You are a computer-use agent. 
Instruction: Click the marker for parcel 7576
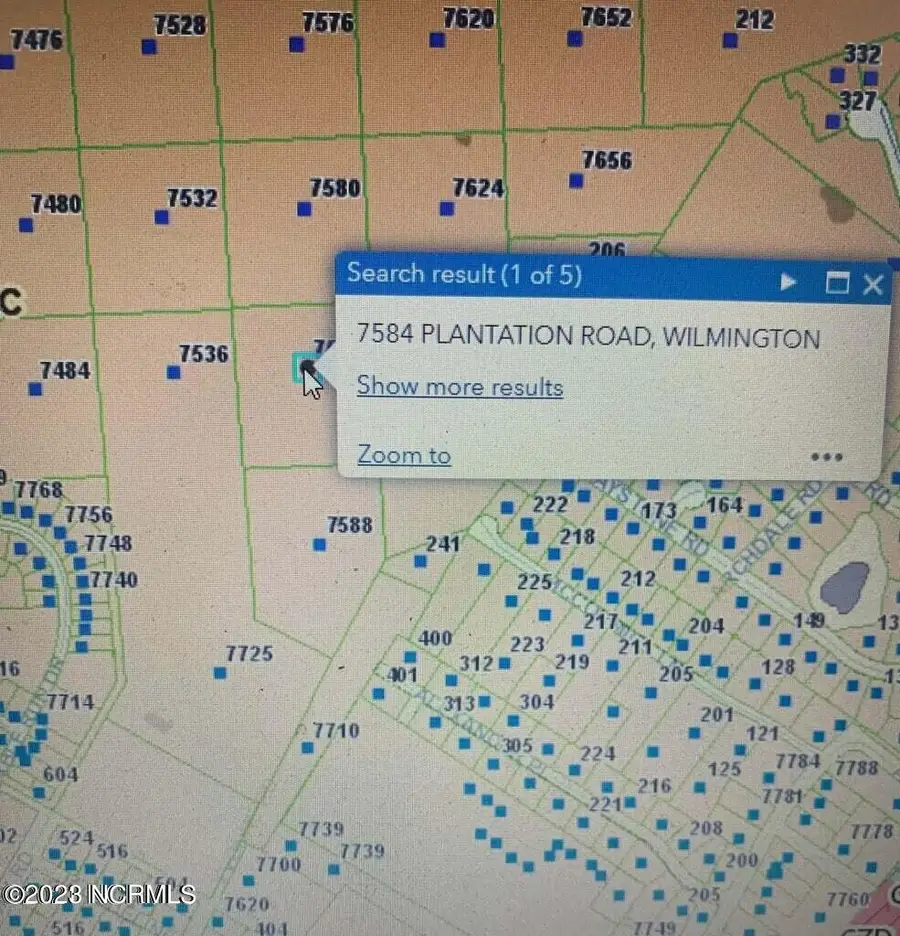pyautogui.click(x=296, y=44)
